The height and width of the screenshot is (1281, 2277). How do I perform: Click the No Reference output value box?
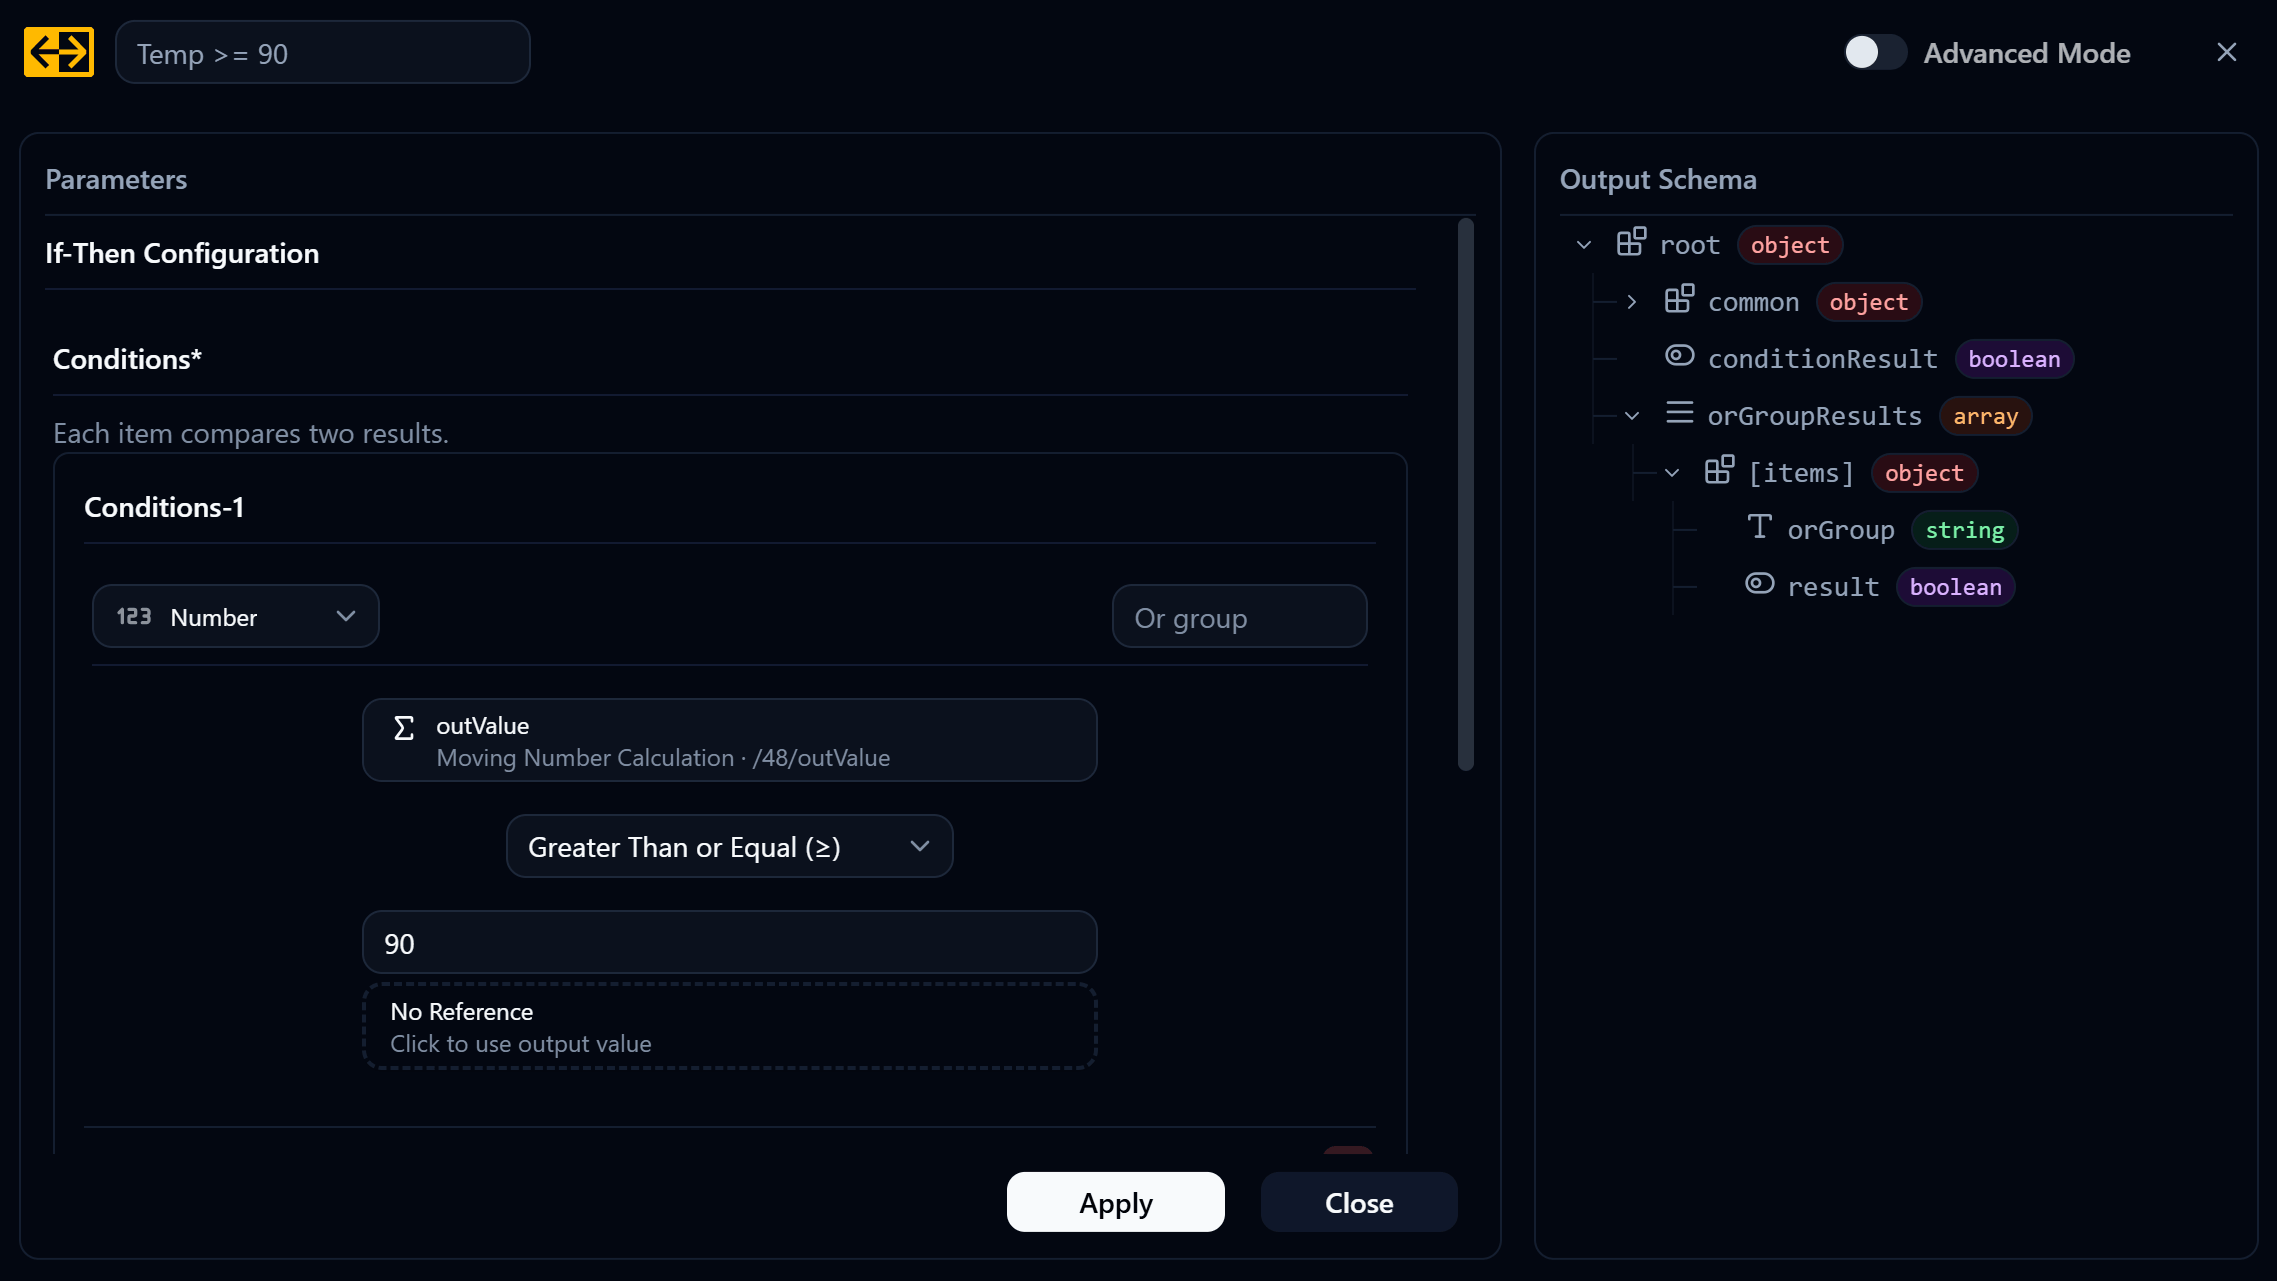tap(729, 1027)
